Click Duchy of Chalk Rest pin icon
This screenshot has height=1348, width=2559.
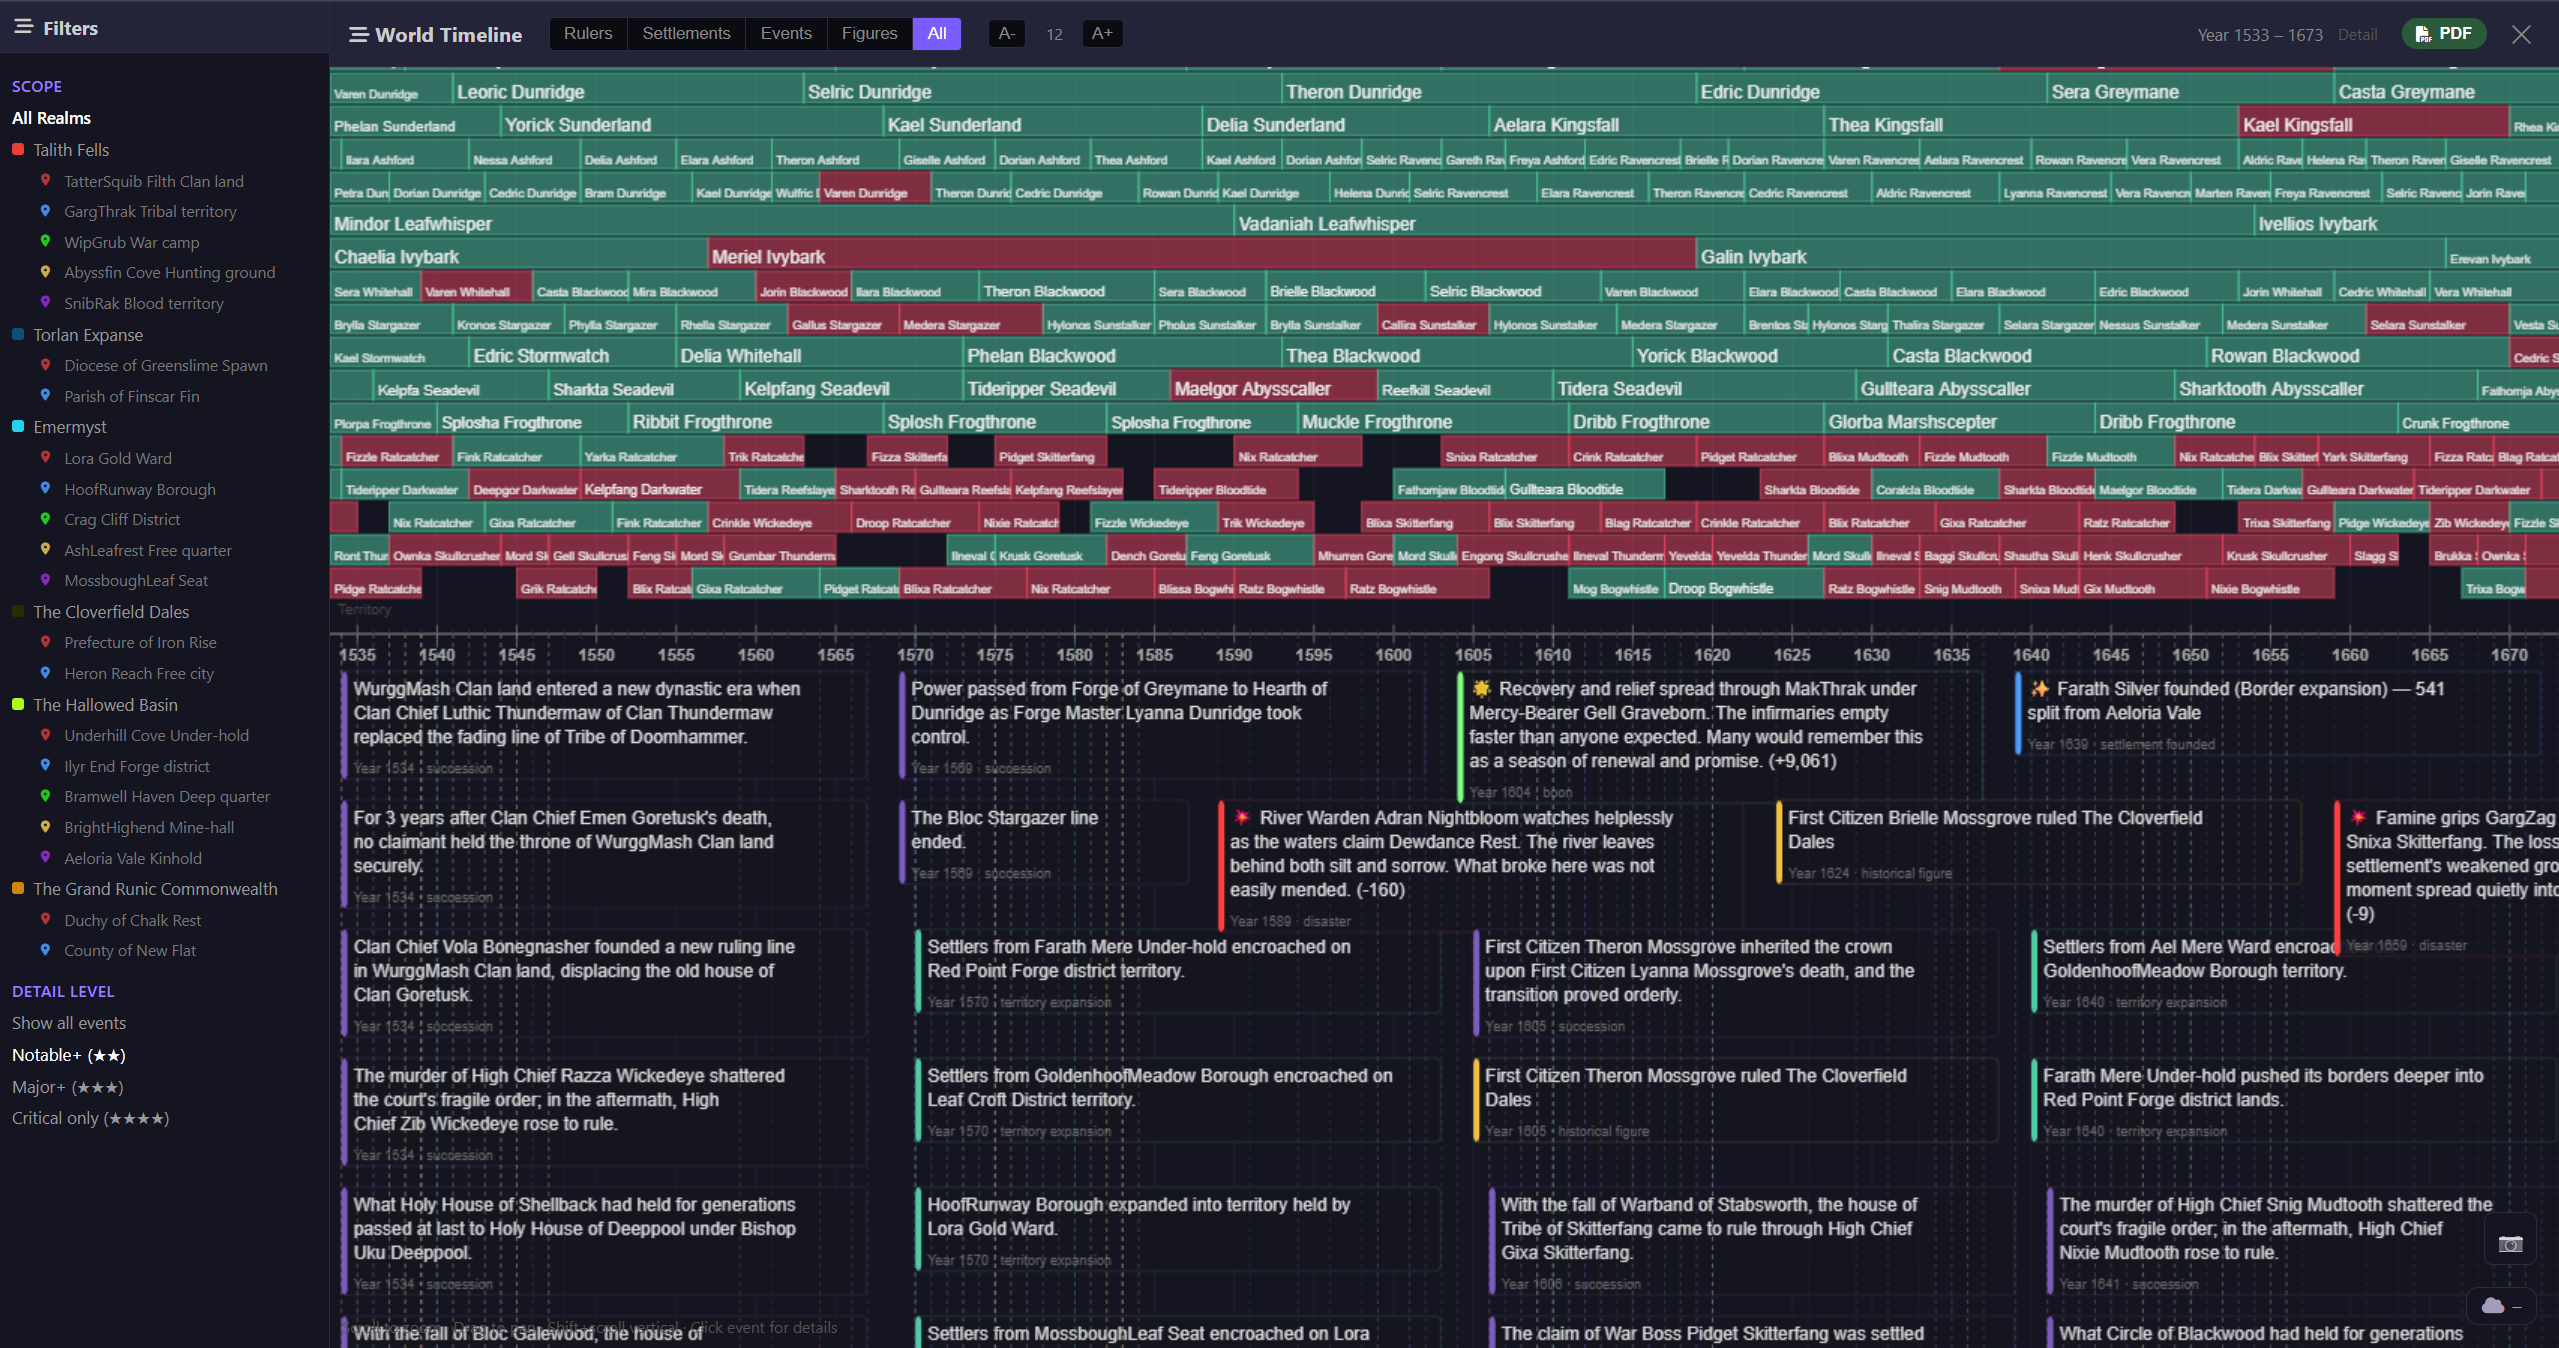pyautogui.click(x=45, y=919)
